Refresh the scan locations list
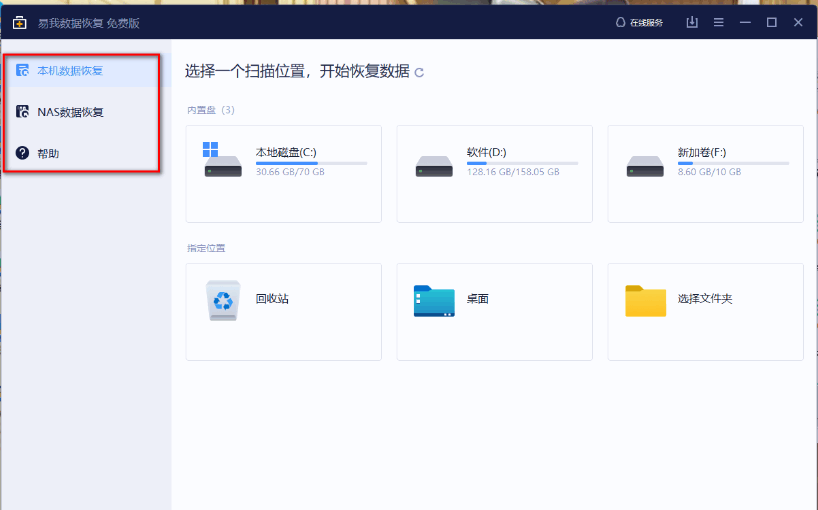The image size is (818, 510). (x=419, y=72)
